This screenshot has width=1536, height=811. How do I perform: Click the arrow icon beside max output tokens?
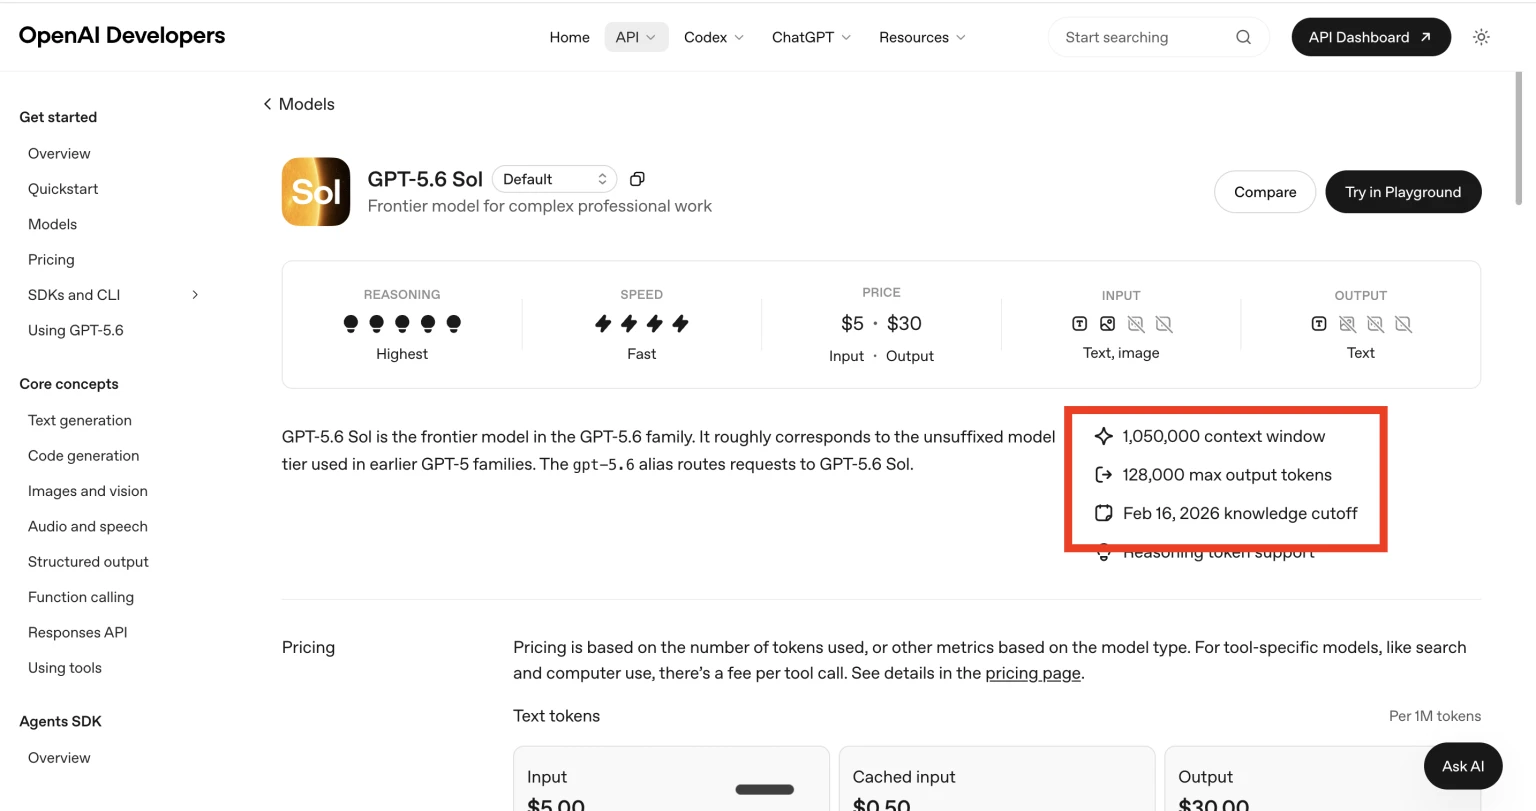(1104, 475)
